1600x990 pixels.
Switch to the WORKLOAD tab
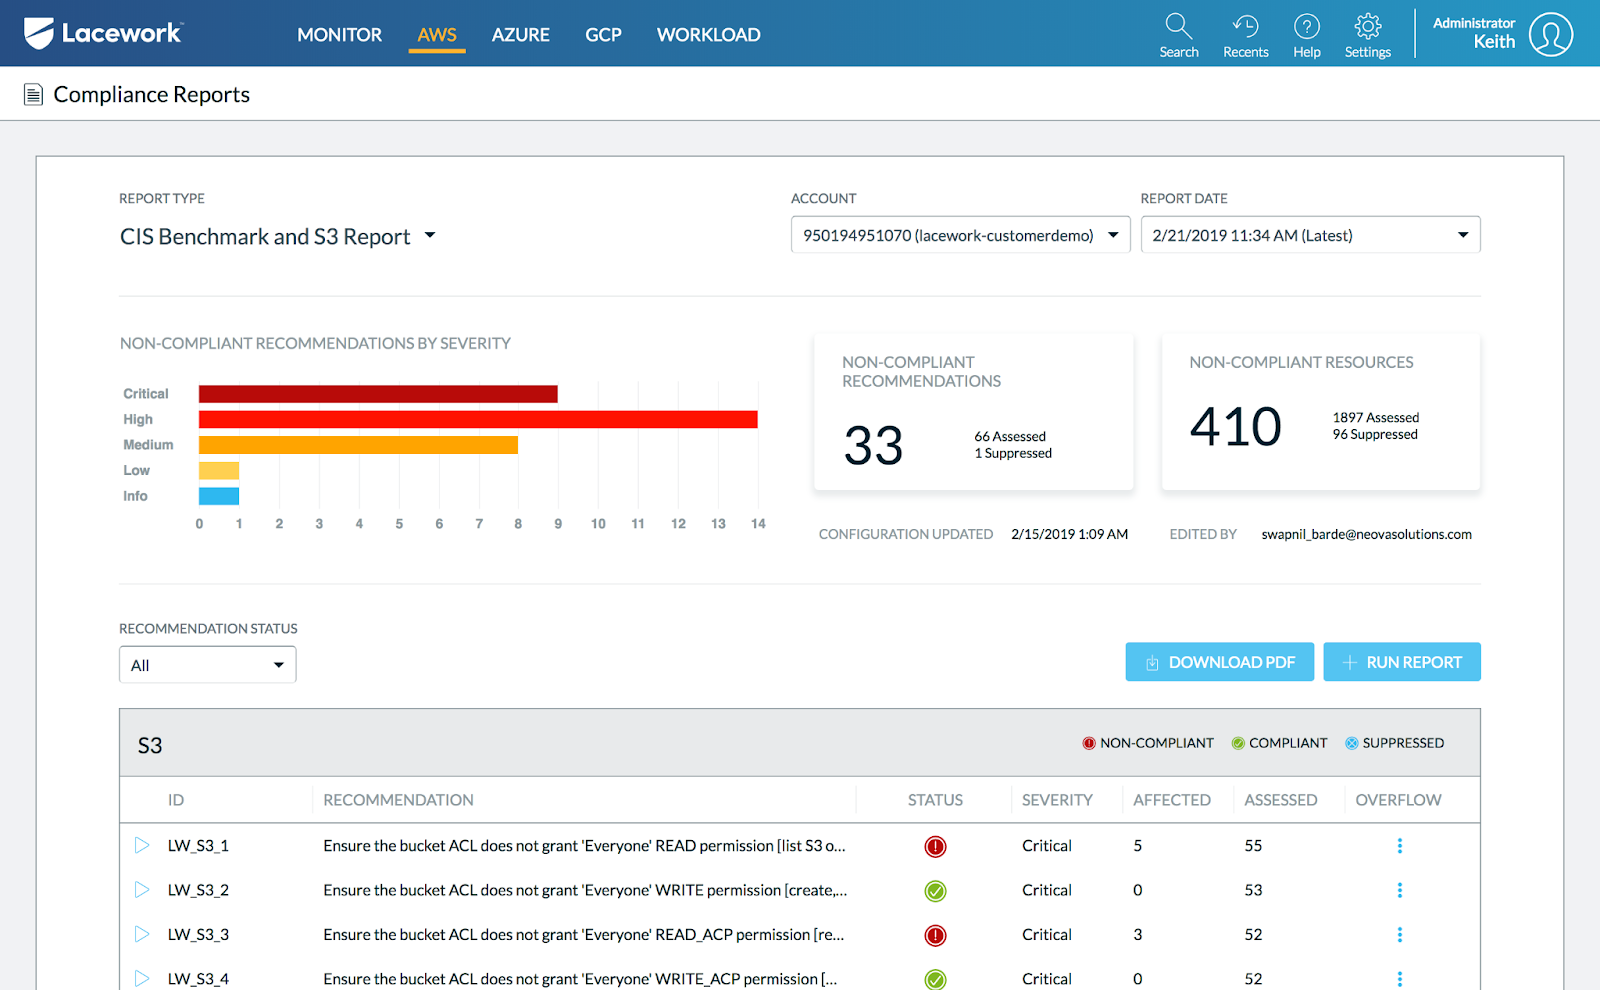[x=708, y=35]
